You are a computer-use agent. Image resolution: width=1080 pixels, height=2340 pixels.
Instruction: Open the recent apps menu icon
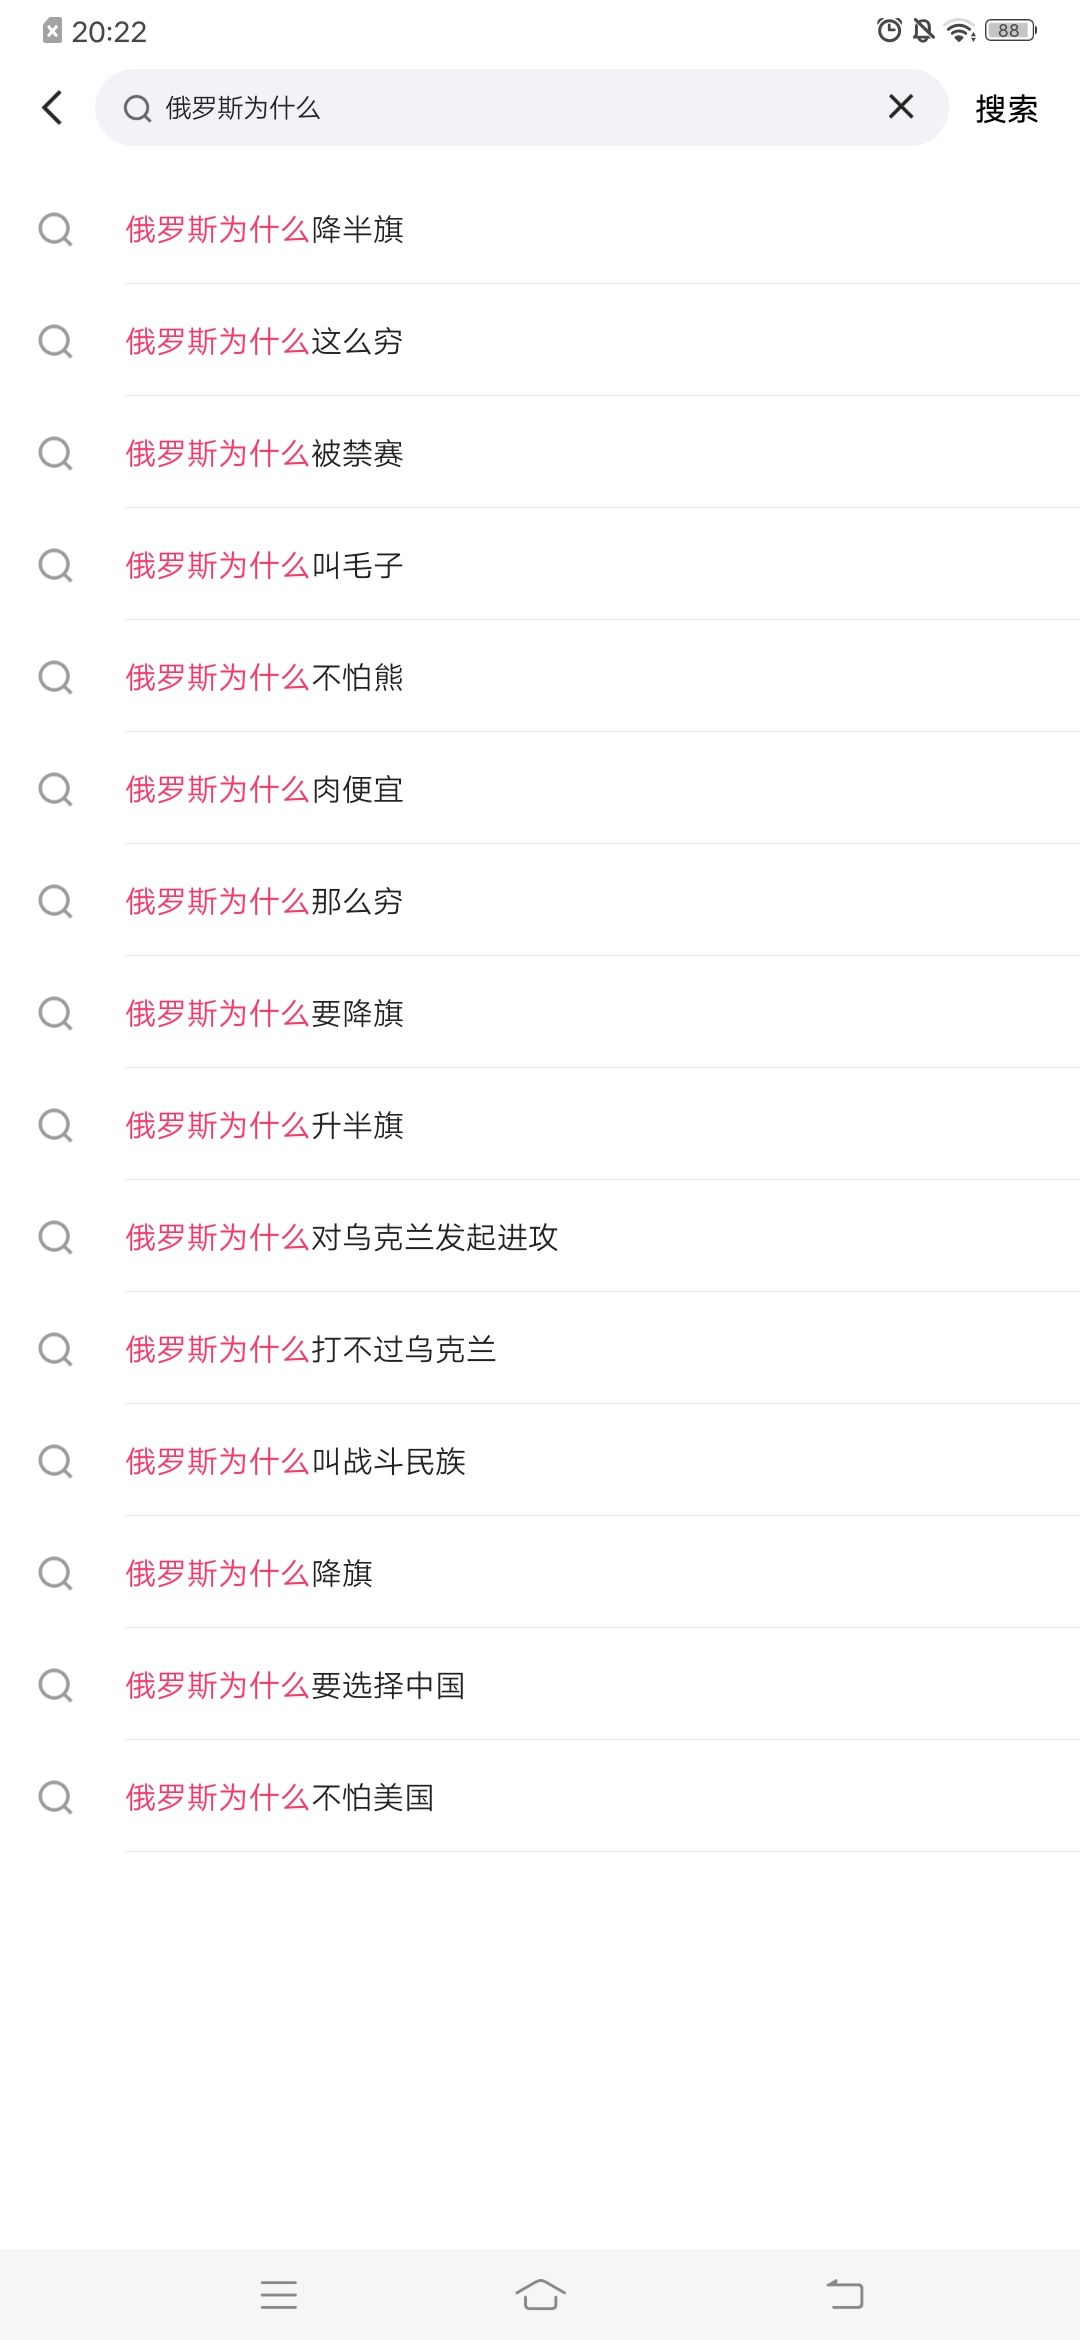[279, 2294]
